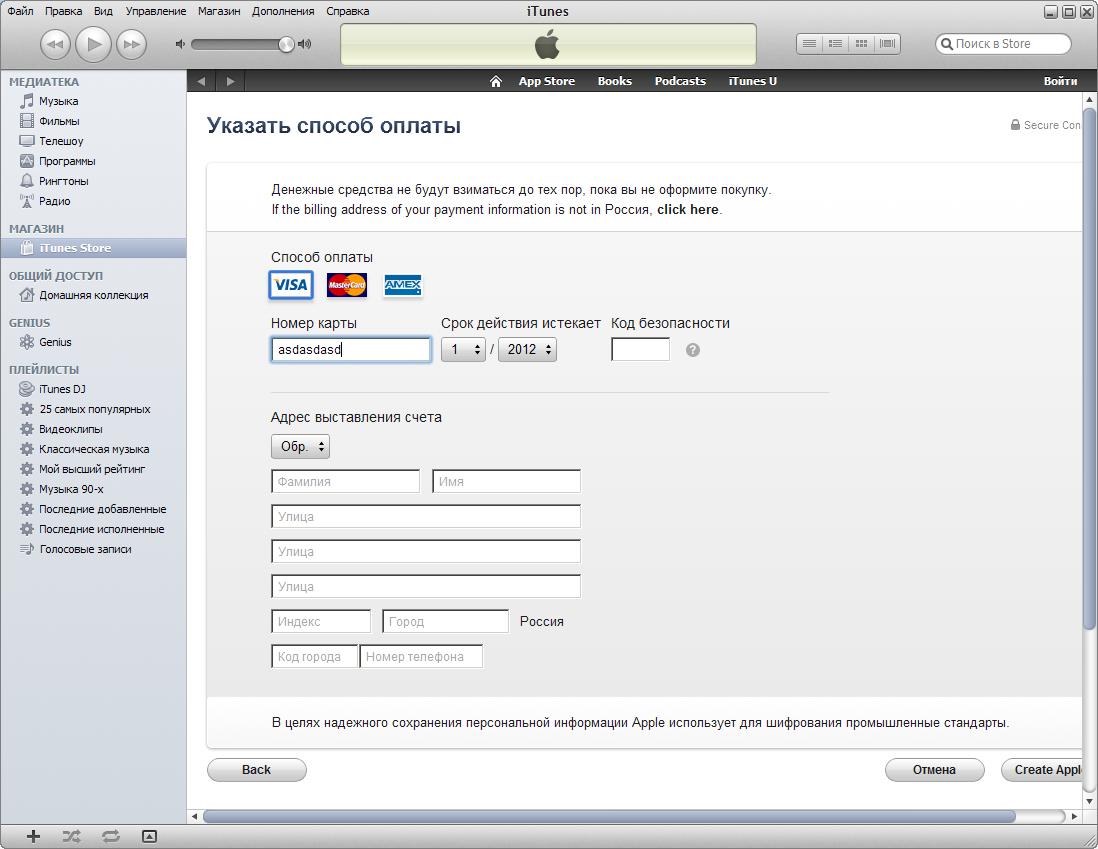The image size is (1098, 849).
Task: Open the Управление menu
Action: pyautogui.click(x=155, y=11)
